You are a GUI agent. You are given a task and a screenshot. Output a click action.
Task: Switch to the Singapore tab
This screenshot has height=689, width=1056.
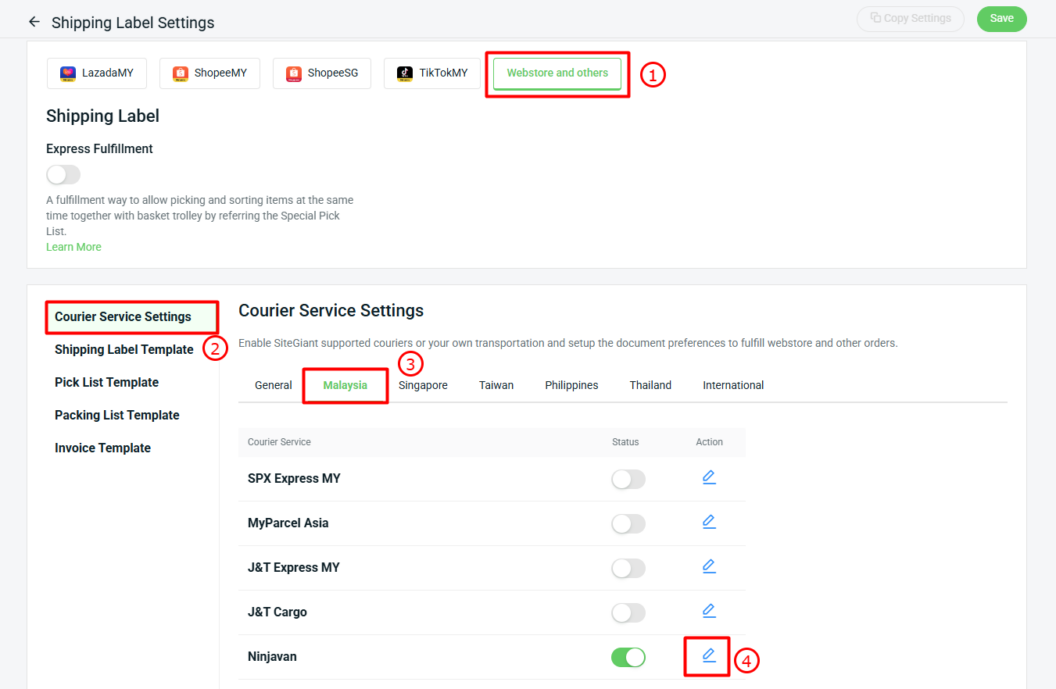423,385
